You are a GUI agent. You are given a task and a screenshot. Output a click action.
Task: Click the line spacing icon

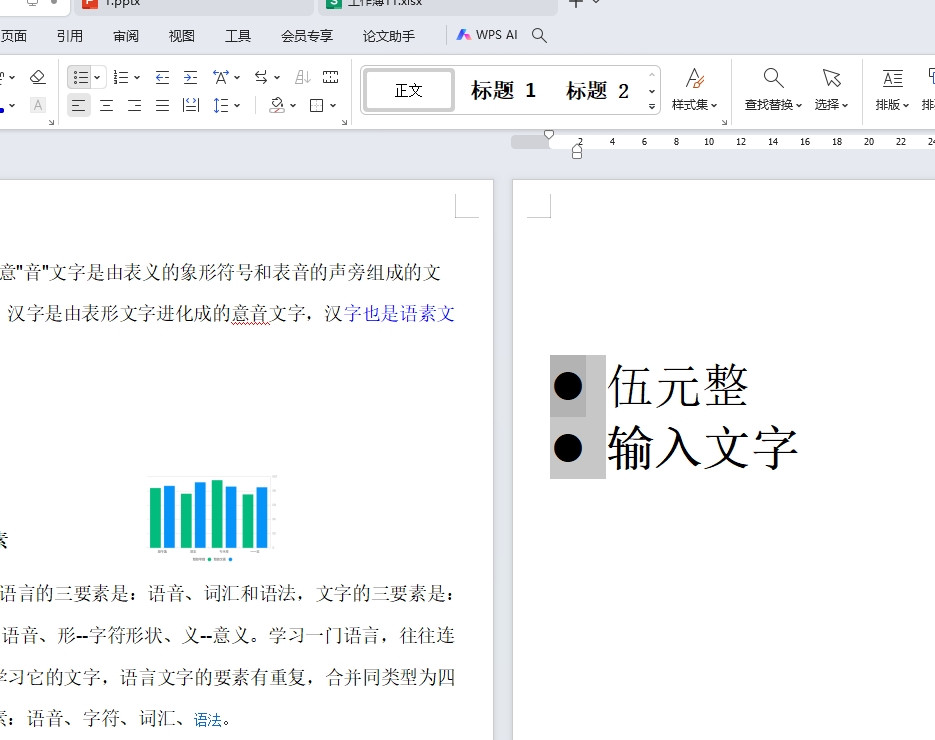(x=221, y=106)
